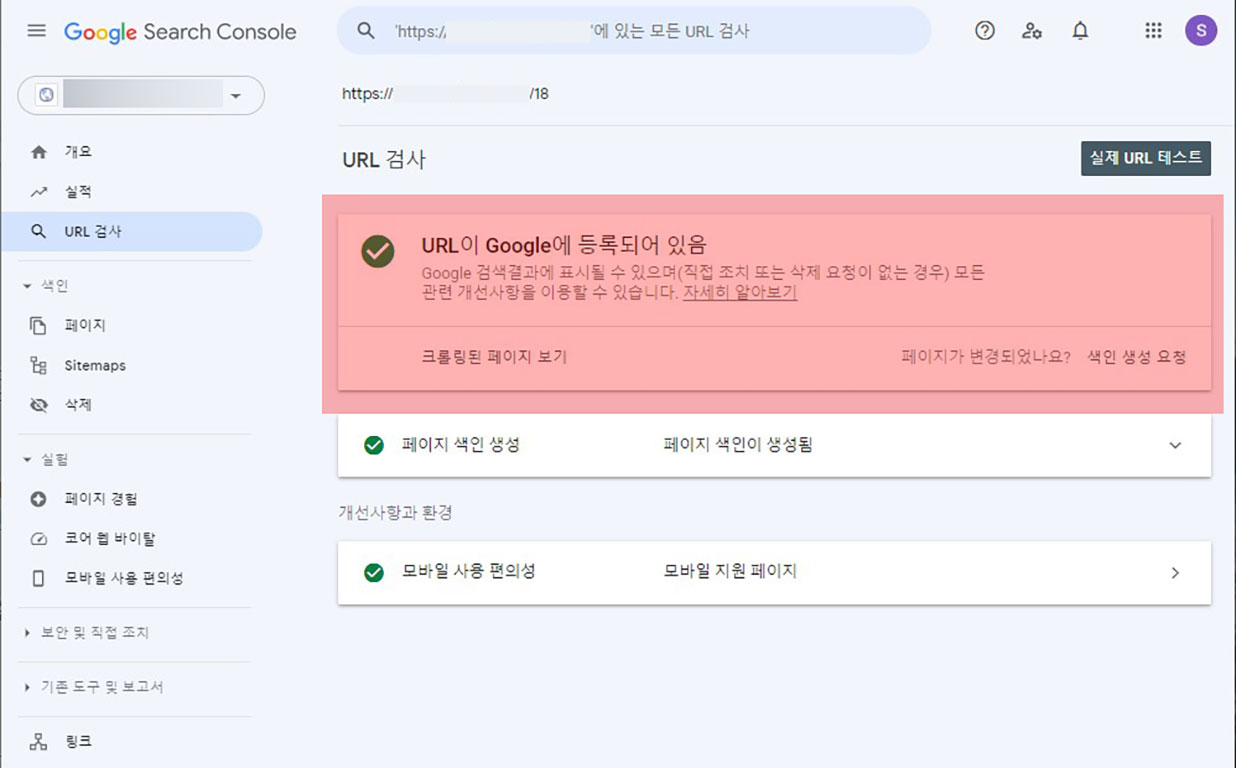Click the 실제 URL 테스트 button
1236x768 pixels.
[1146, 158]
